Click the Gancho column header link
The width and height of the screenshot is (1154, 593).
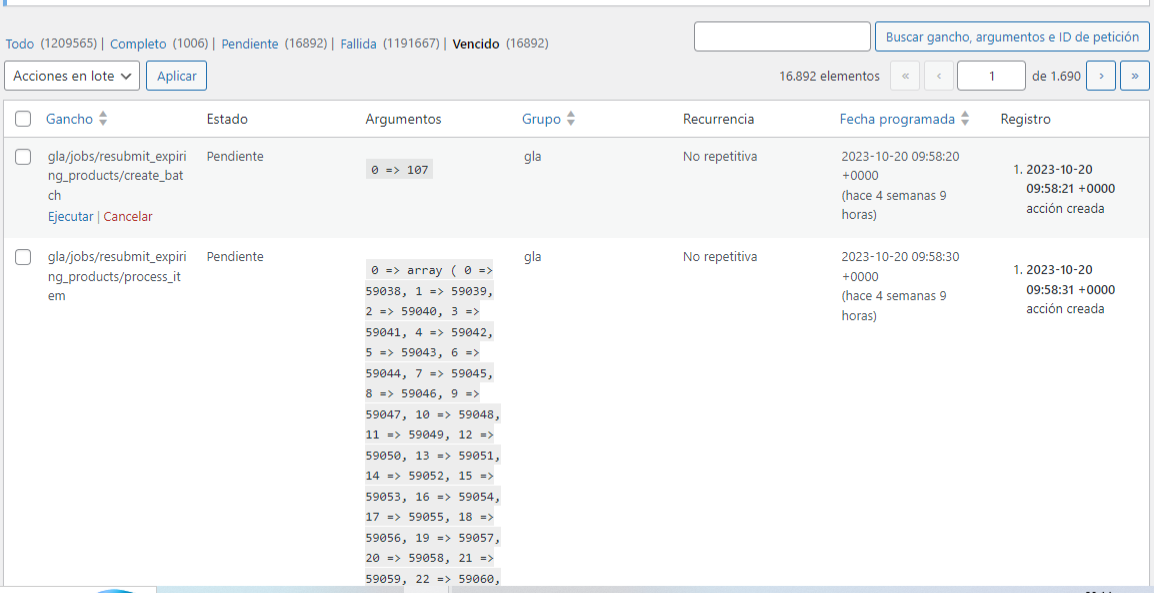click(69, 118)
